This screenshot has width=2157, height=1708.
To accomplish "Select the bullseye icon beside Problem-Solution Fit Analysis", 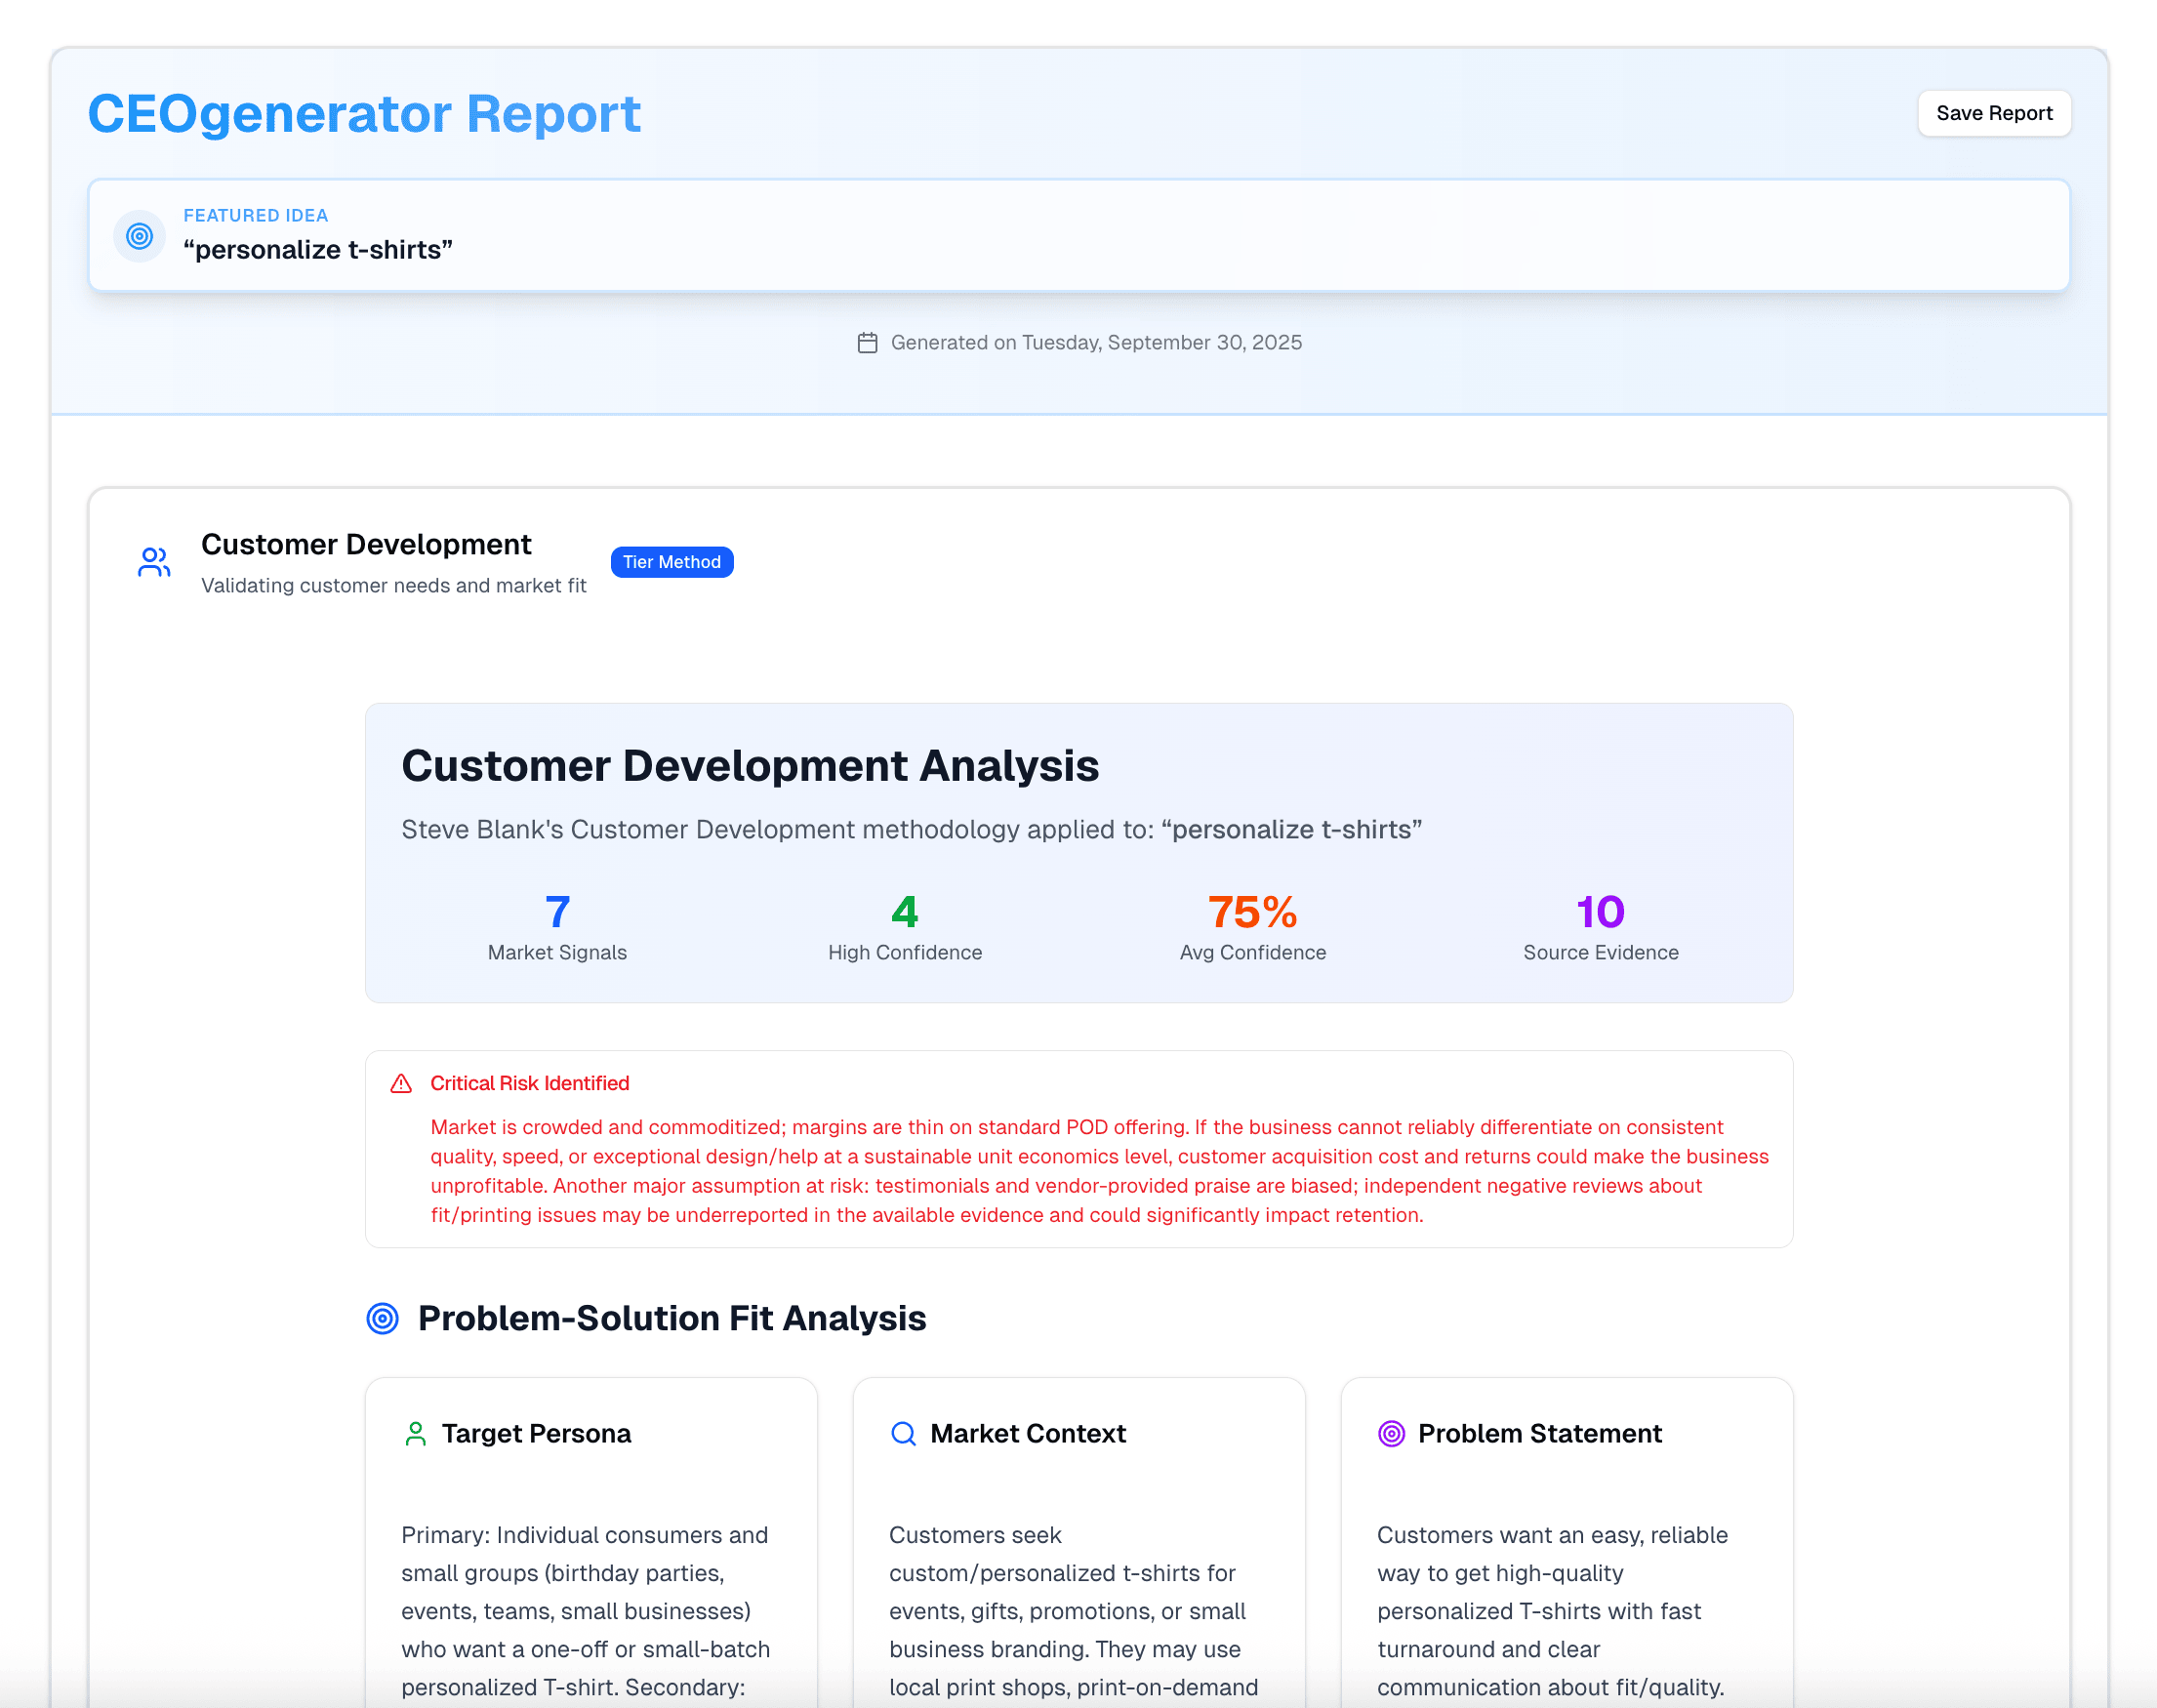I will pyautogui.click(x=382, y=1319).
